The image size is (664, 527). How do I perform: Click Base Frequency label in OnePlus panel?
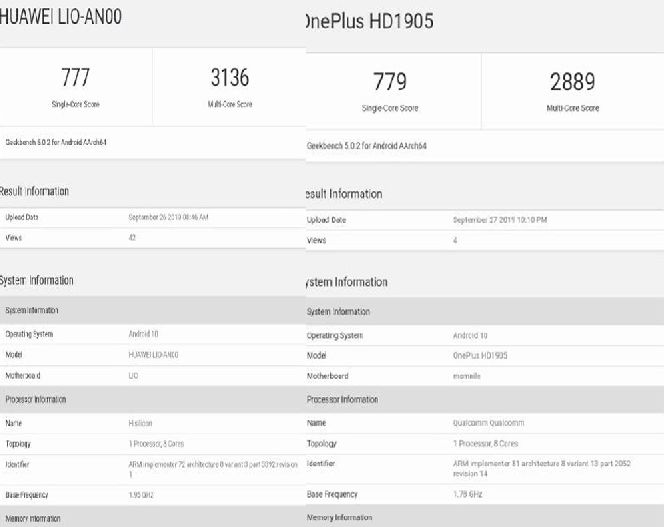(332, 494)
